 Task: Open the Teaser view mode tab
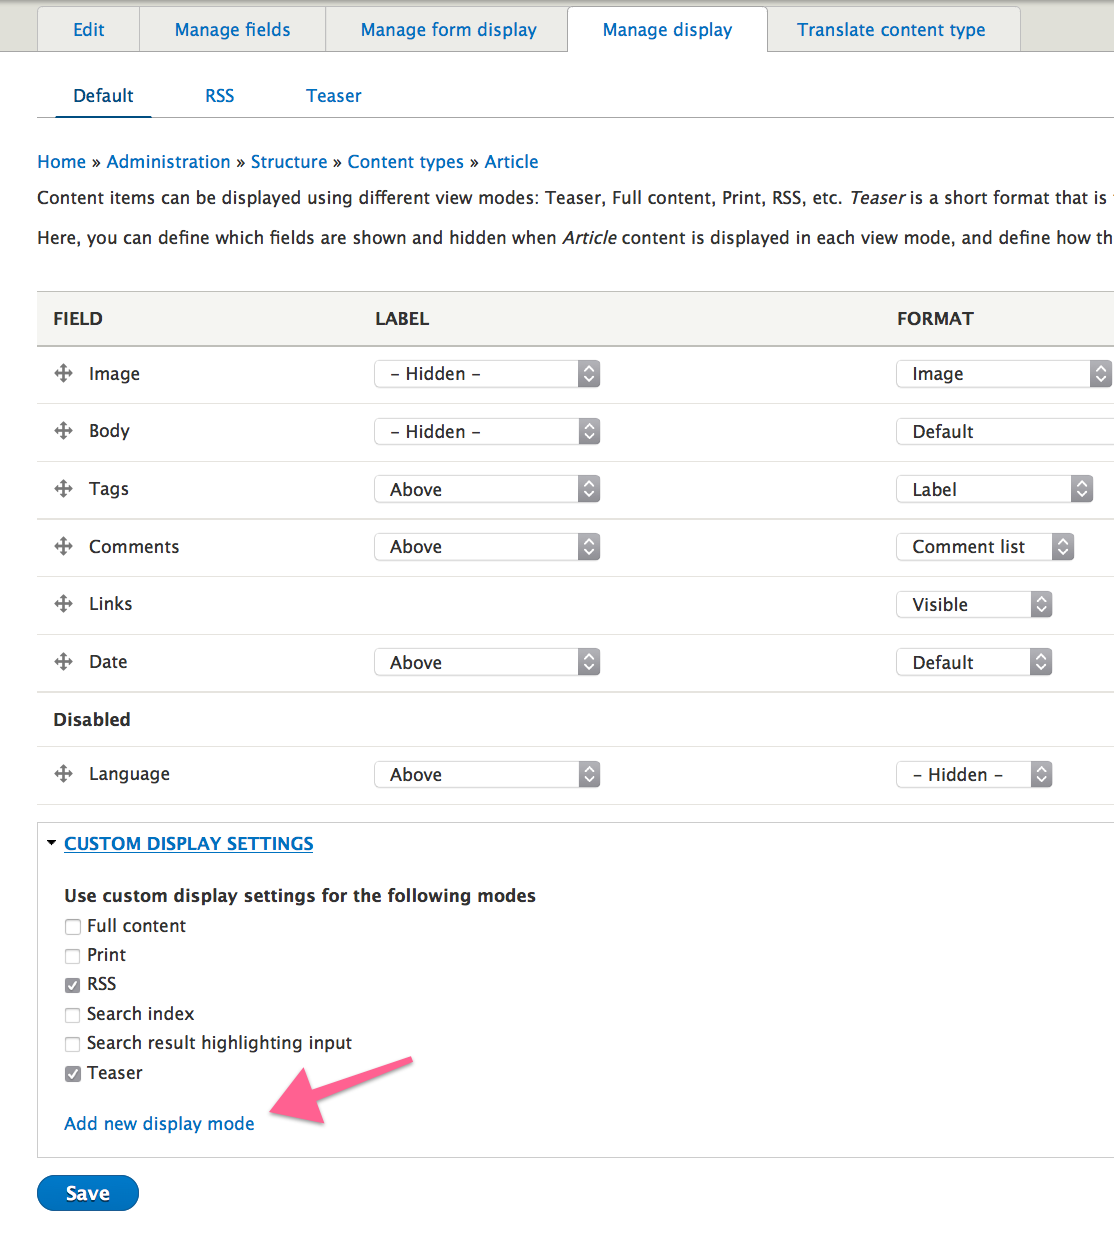coord(333,95)
